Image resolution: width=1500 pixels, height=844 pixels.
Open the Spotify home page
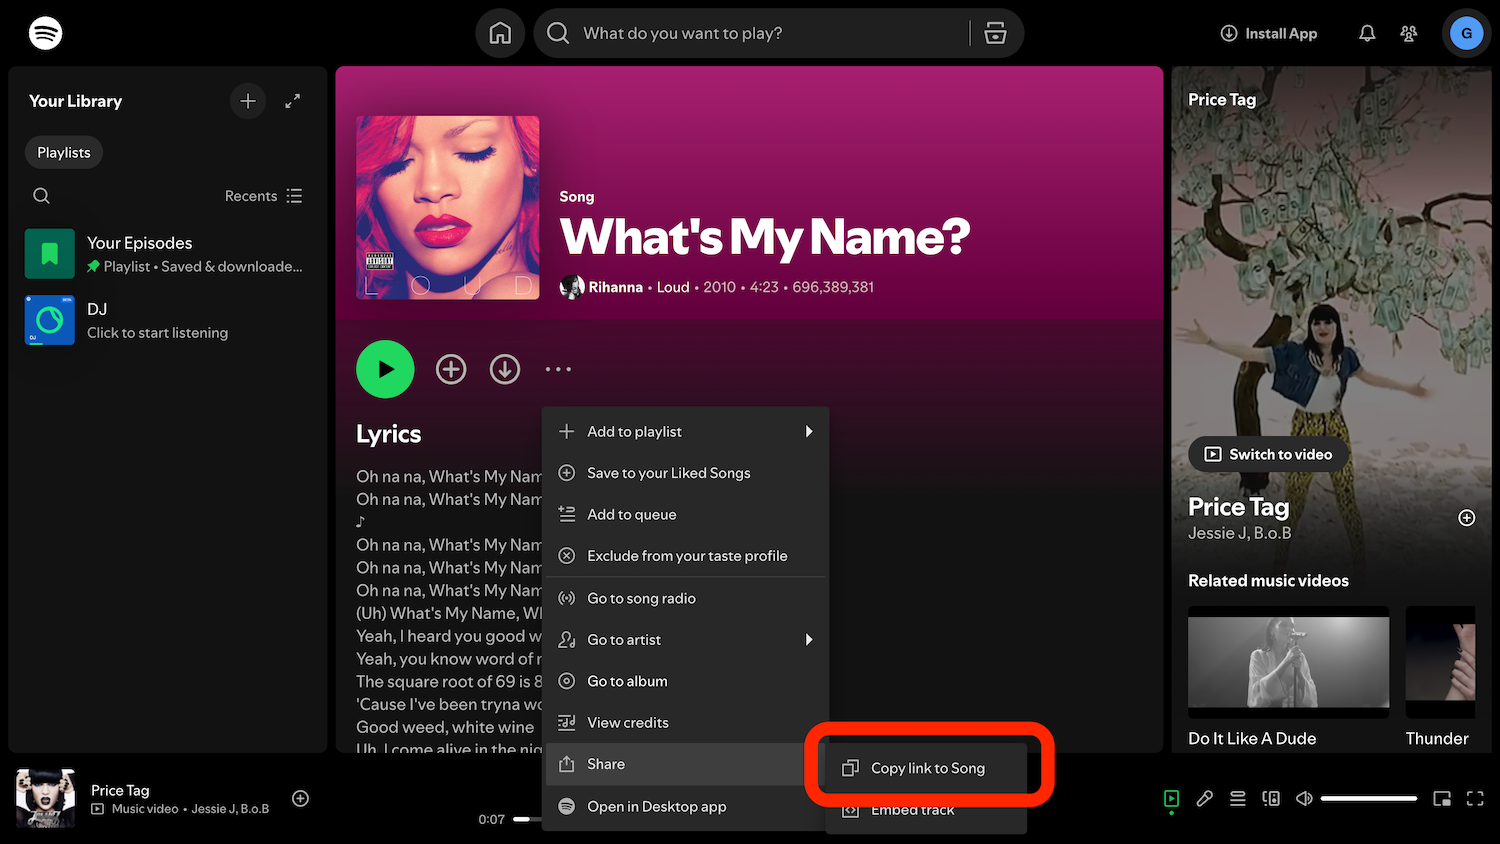[499, 32]
